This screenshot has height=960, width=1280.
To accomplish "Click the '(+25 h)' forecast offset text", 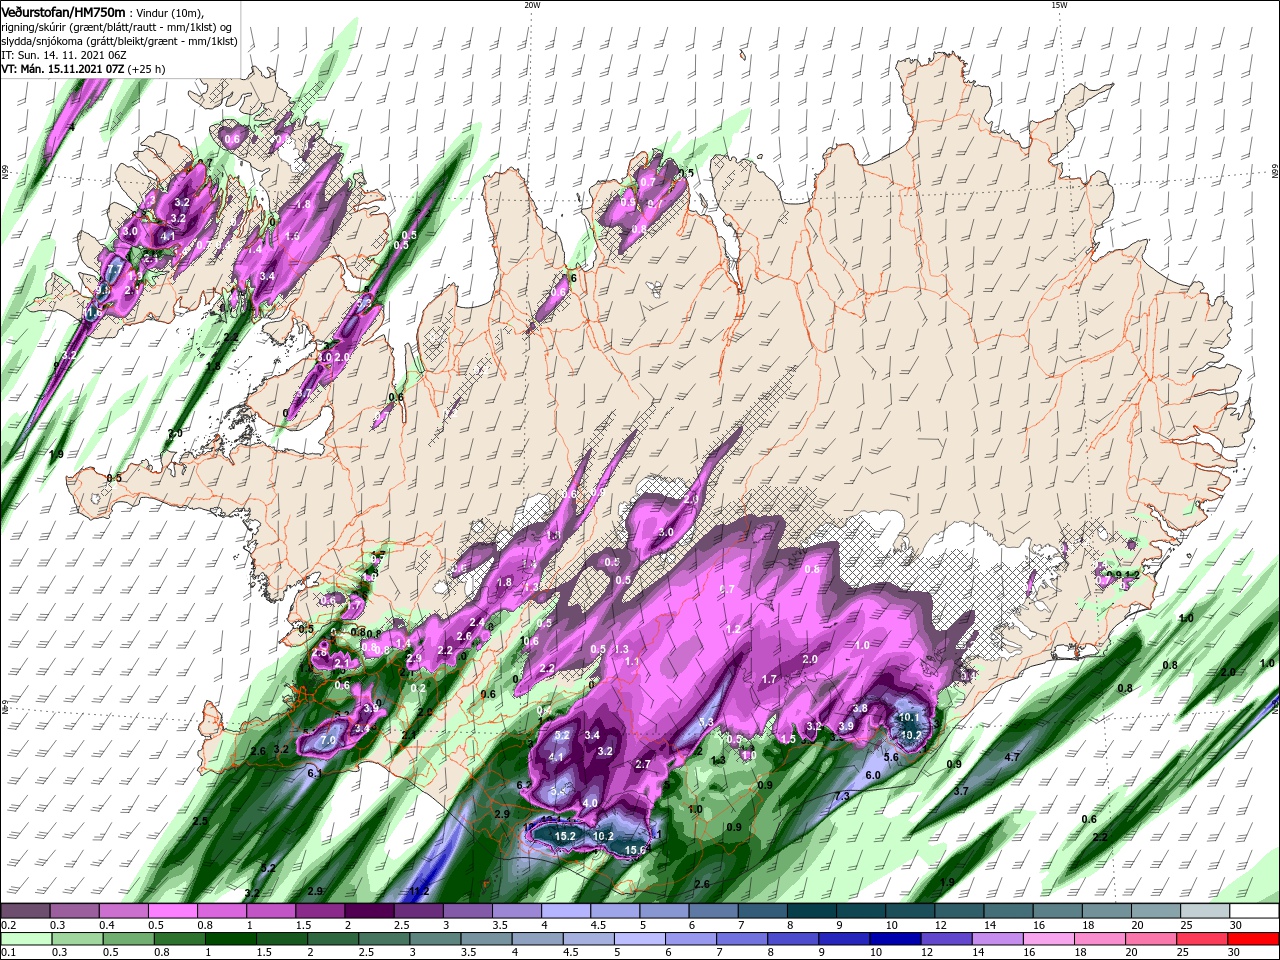I will [147, 69].
